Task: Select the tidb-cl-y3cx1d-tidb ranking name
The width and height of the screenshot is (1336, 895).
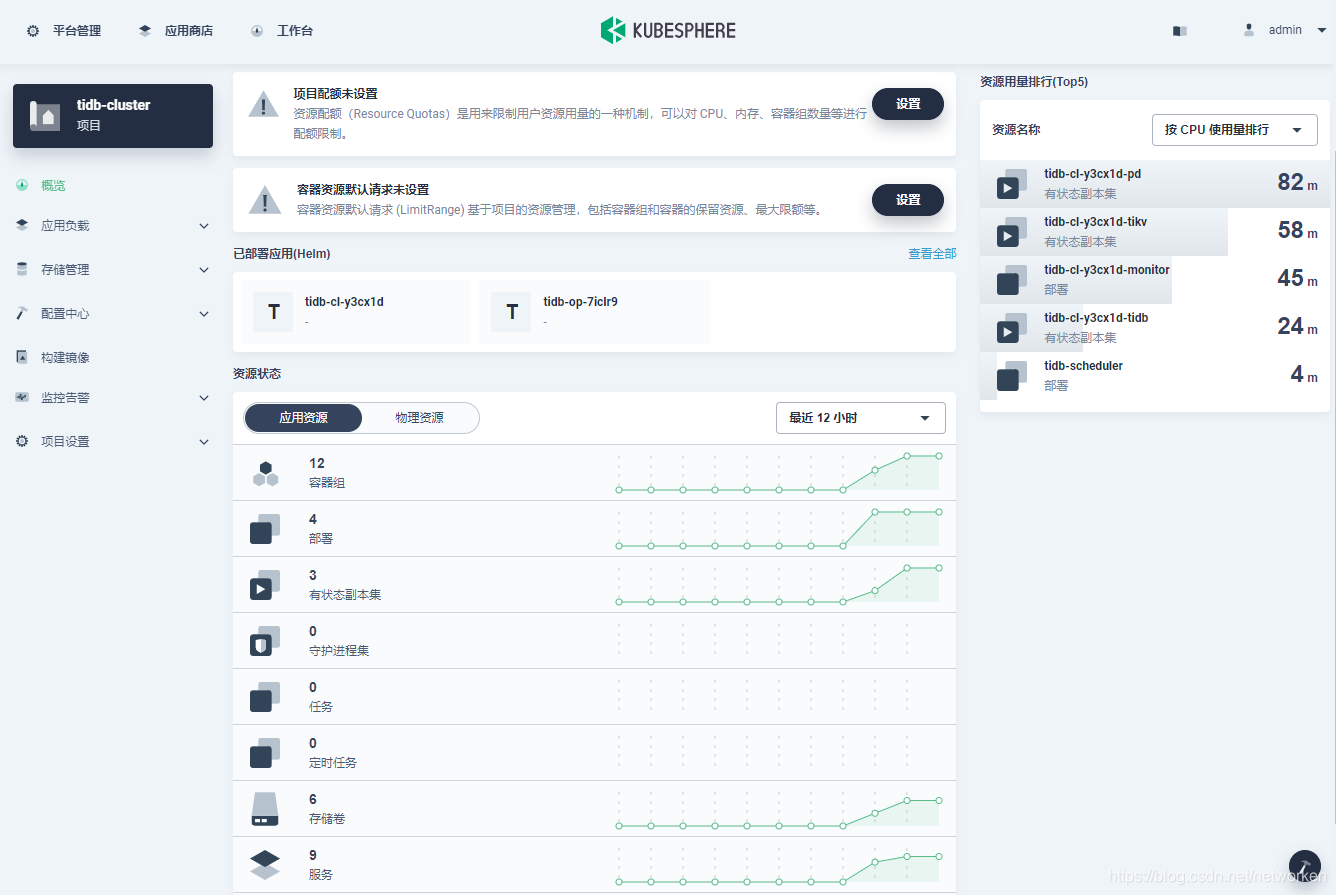Action: [1096, 318]
